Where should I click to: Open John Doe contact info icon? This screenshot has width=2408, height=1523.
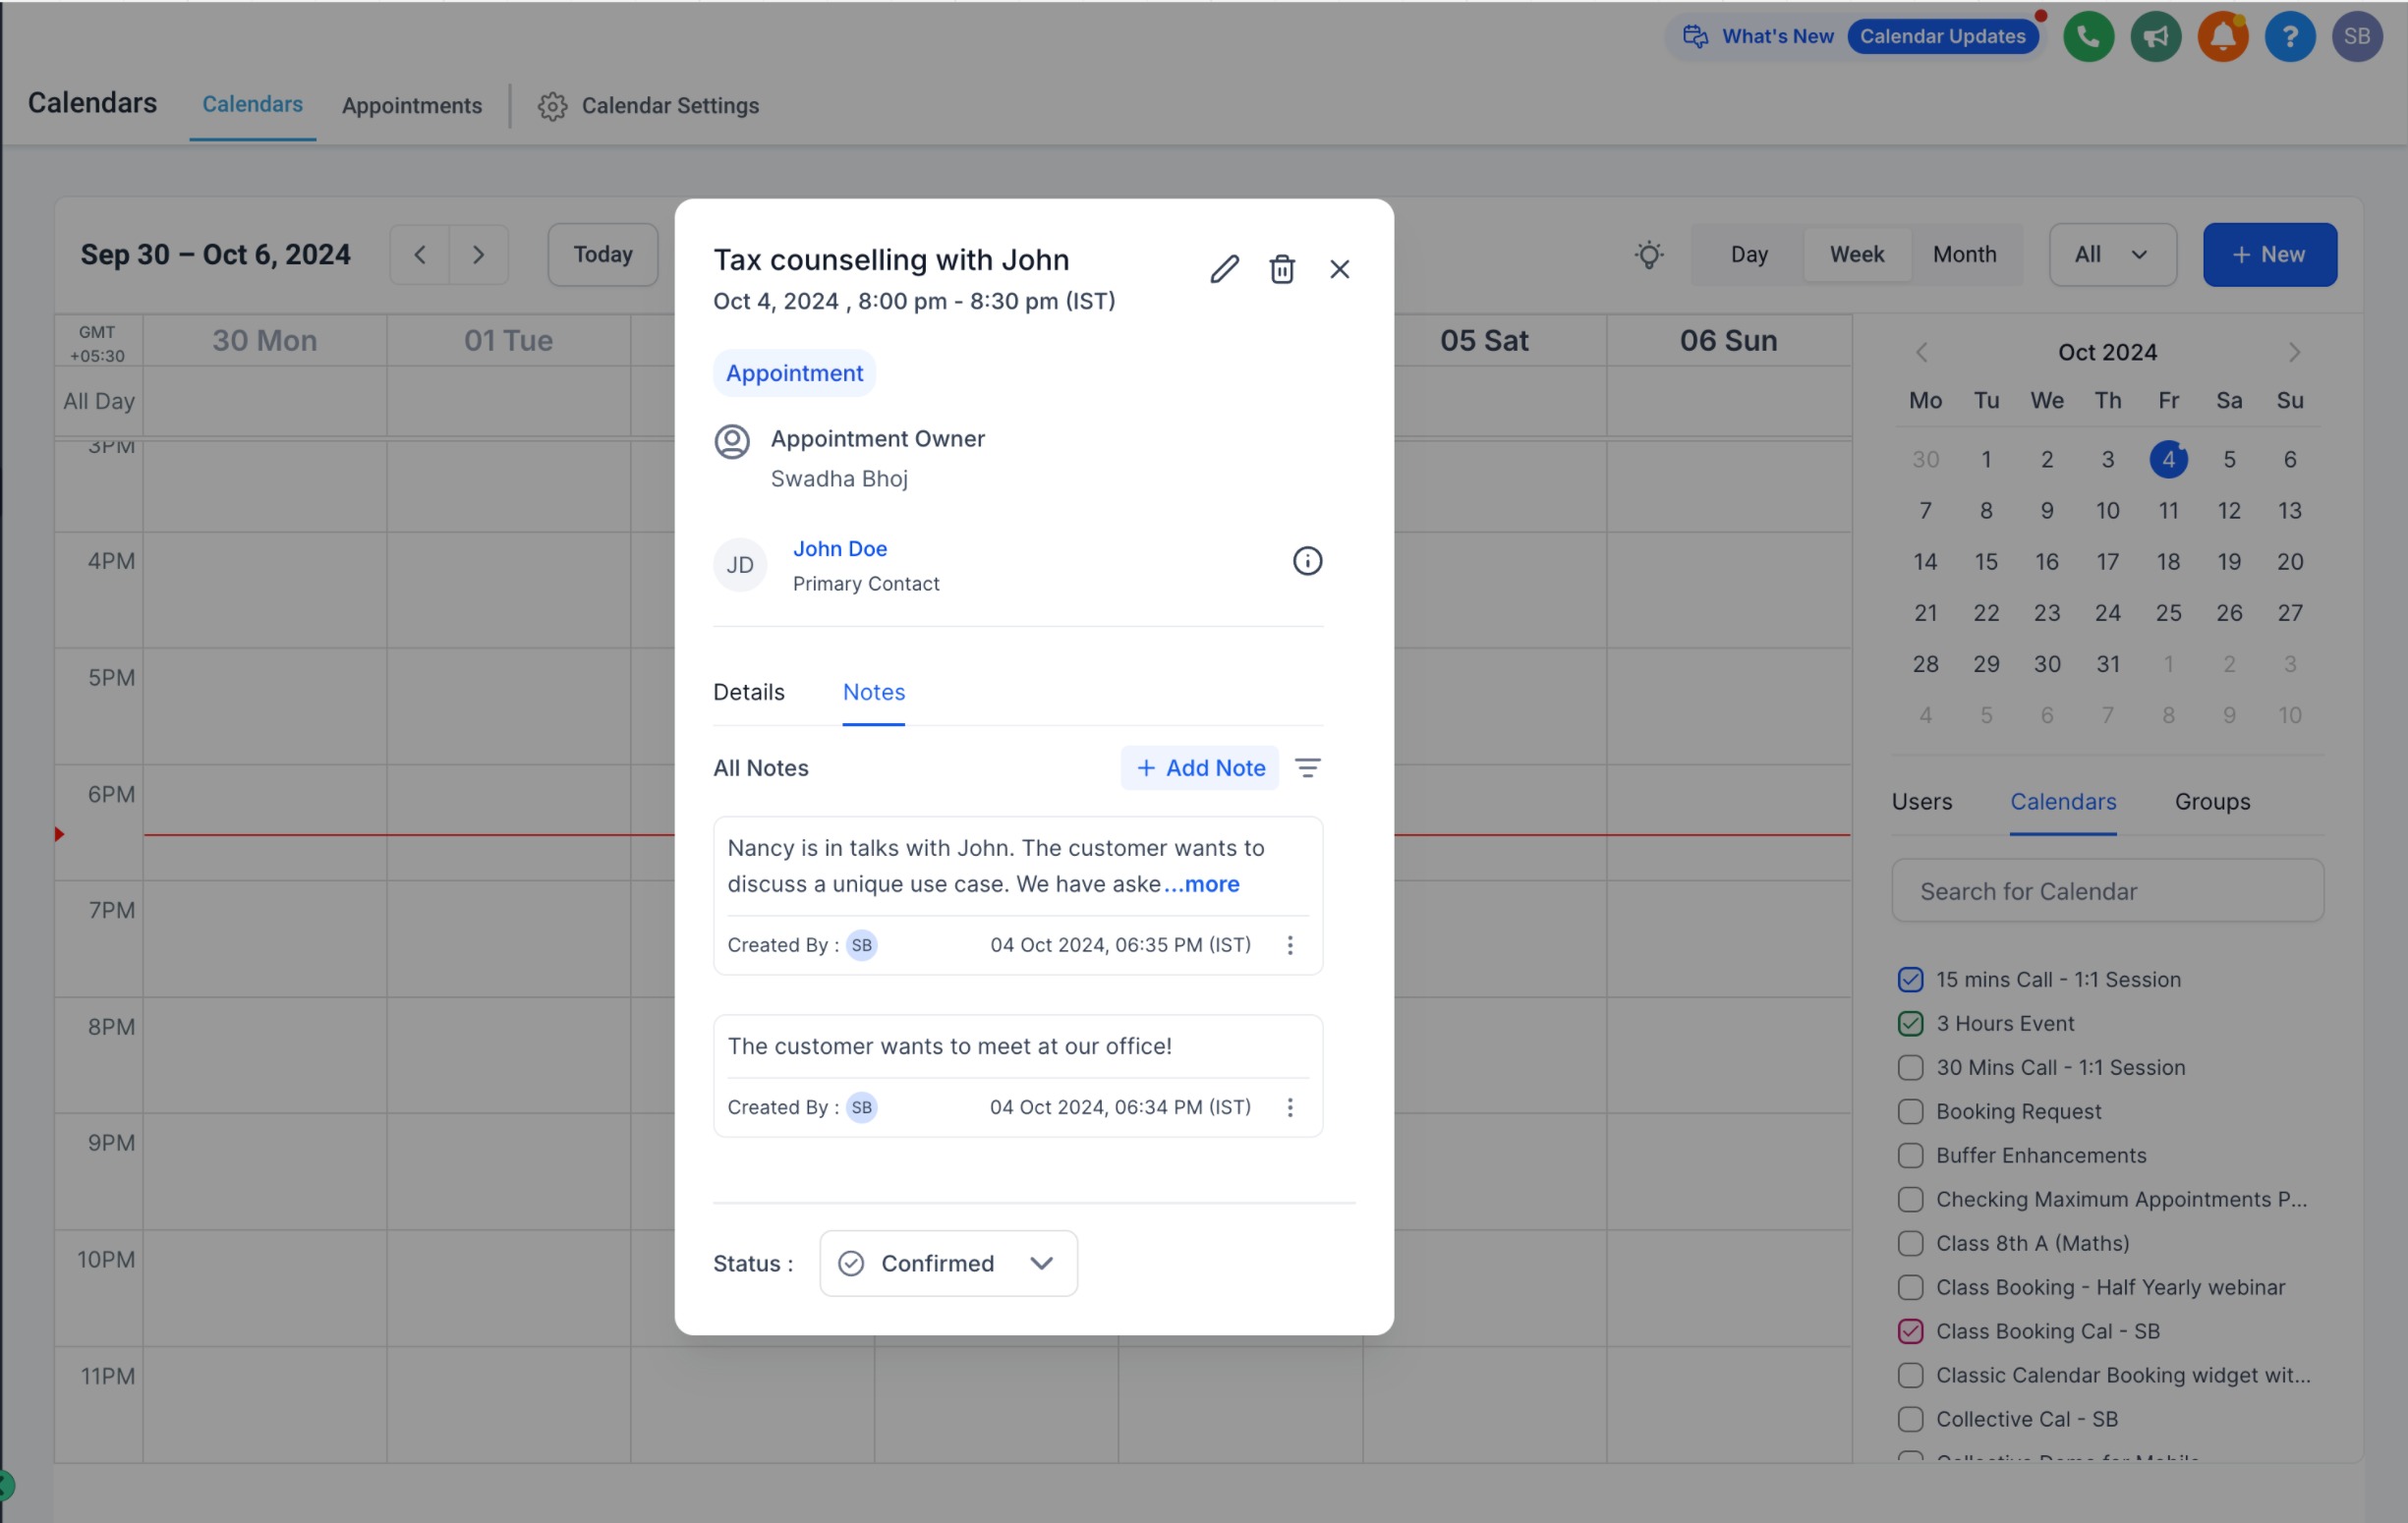(1306, 561)
